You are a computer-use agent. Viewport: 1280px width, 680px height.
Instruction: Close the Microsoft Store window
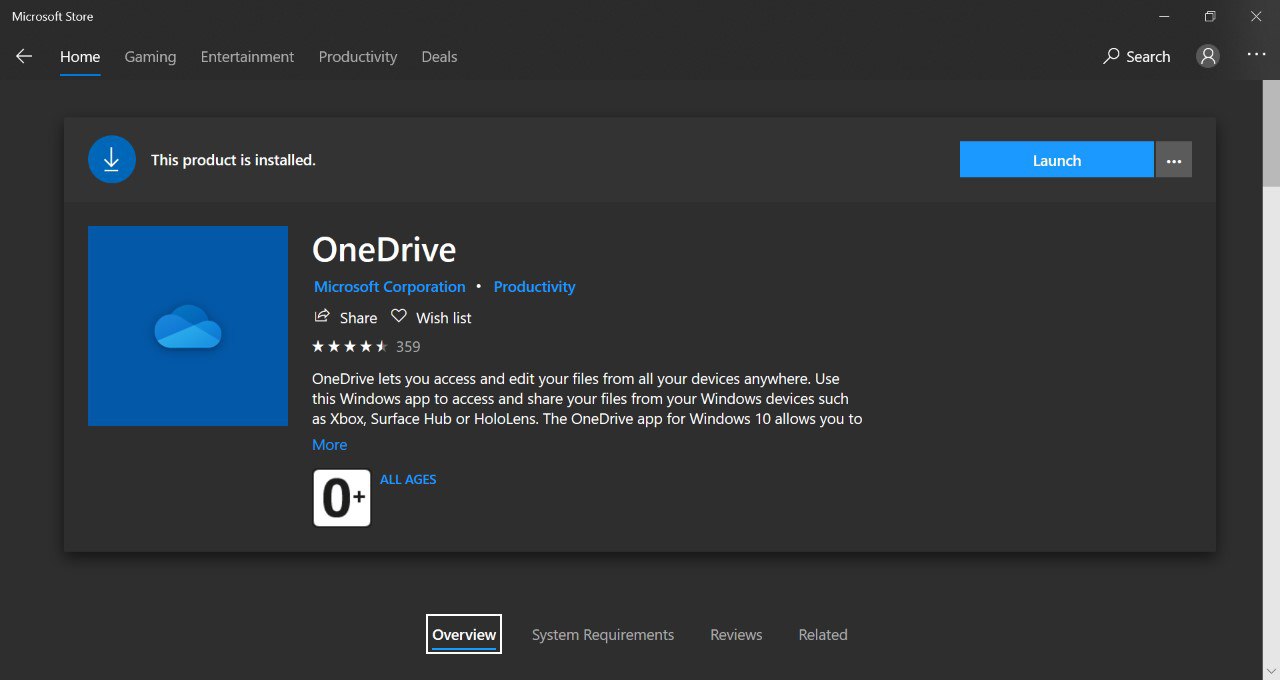[1256, 16]
